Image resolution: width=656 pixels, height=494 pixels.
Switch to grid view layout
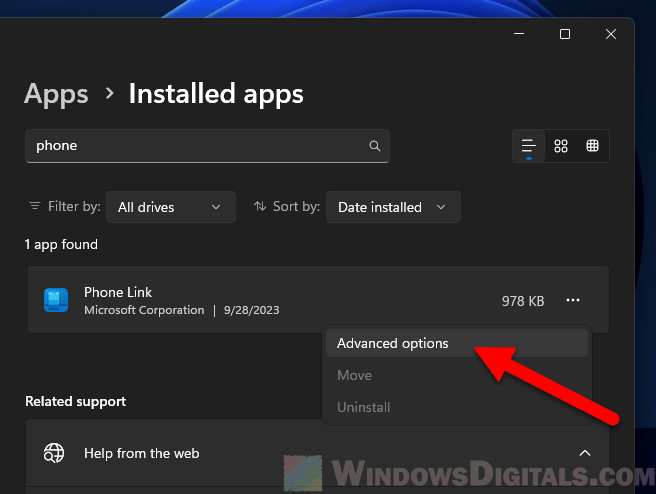pos(561,146)
